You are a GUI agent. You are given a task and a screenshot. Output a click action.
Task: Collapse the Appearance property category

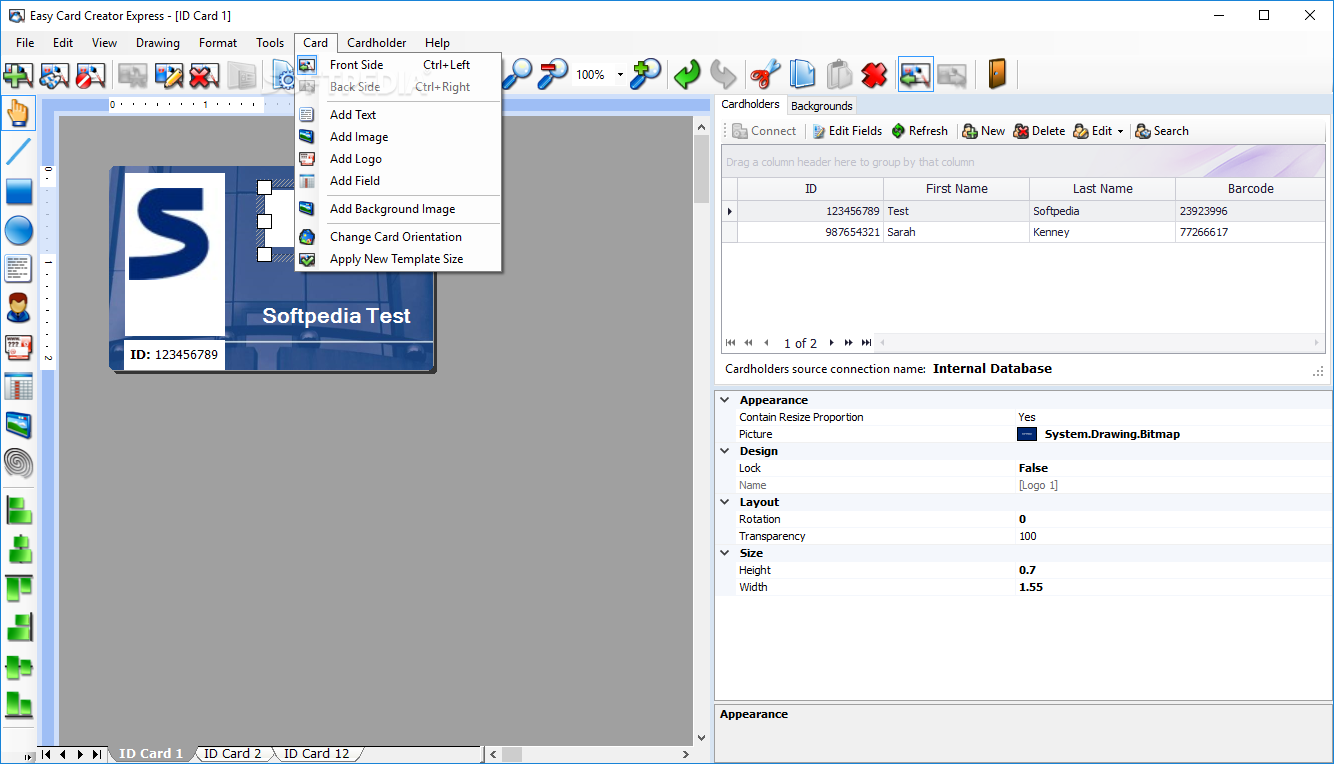click(x=725, y=400)
